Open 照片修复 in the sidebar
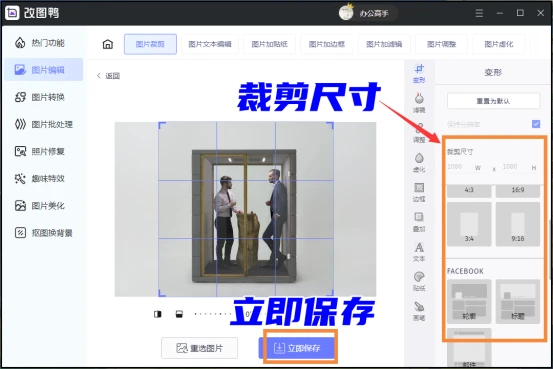The image size is (553, 369). (40, 151)
